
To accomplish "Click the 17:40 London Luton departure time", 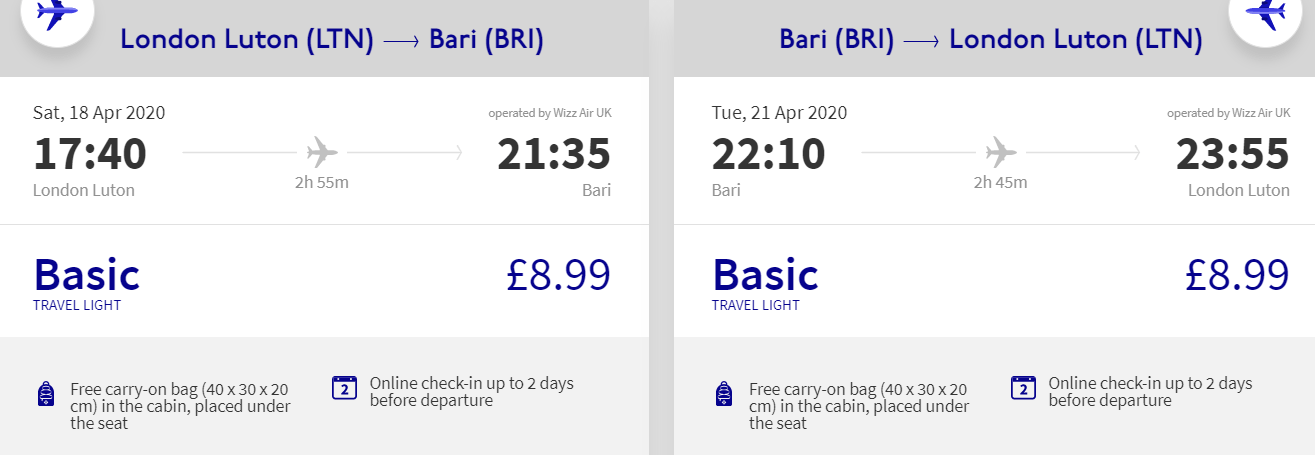I will 90,154.
